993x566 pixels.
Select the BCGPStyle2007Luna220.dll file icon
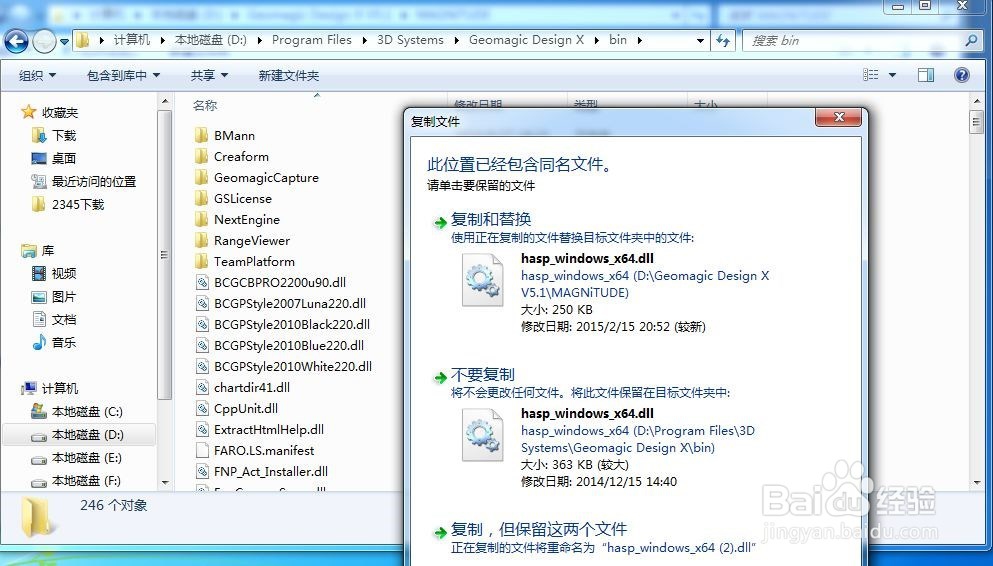click(x=202, y=303)
